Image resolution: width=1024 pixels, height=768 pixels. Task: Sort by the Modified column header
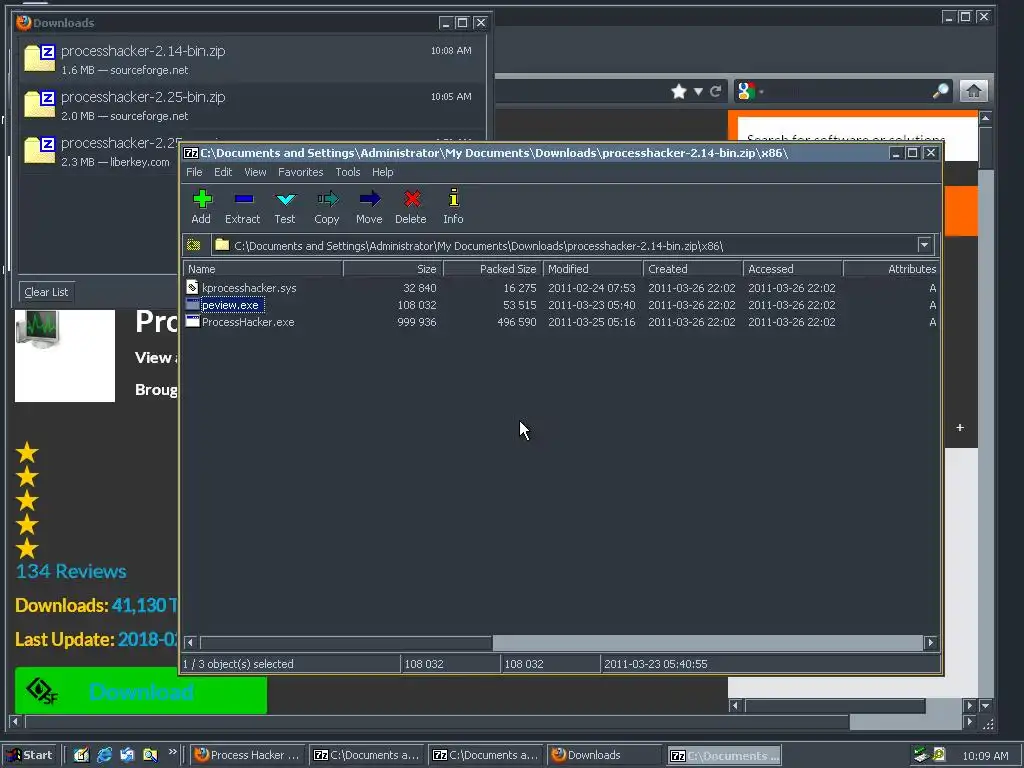593,268
